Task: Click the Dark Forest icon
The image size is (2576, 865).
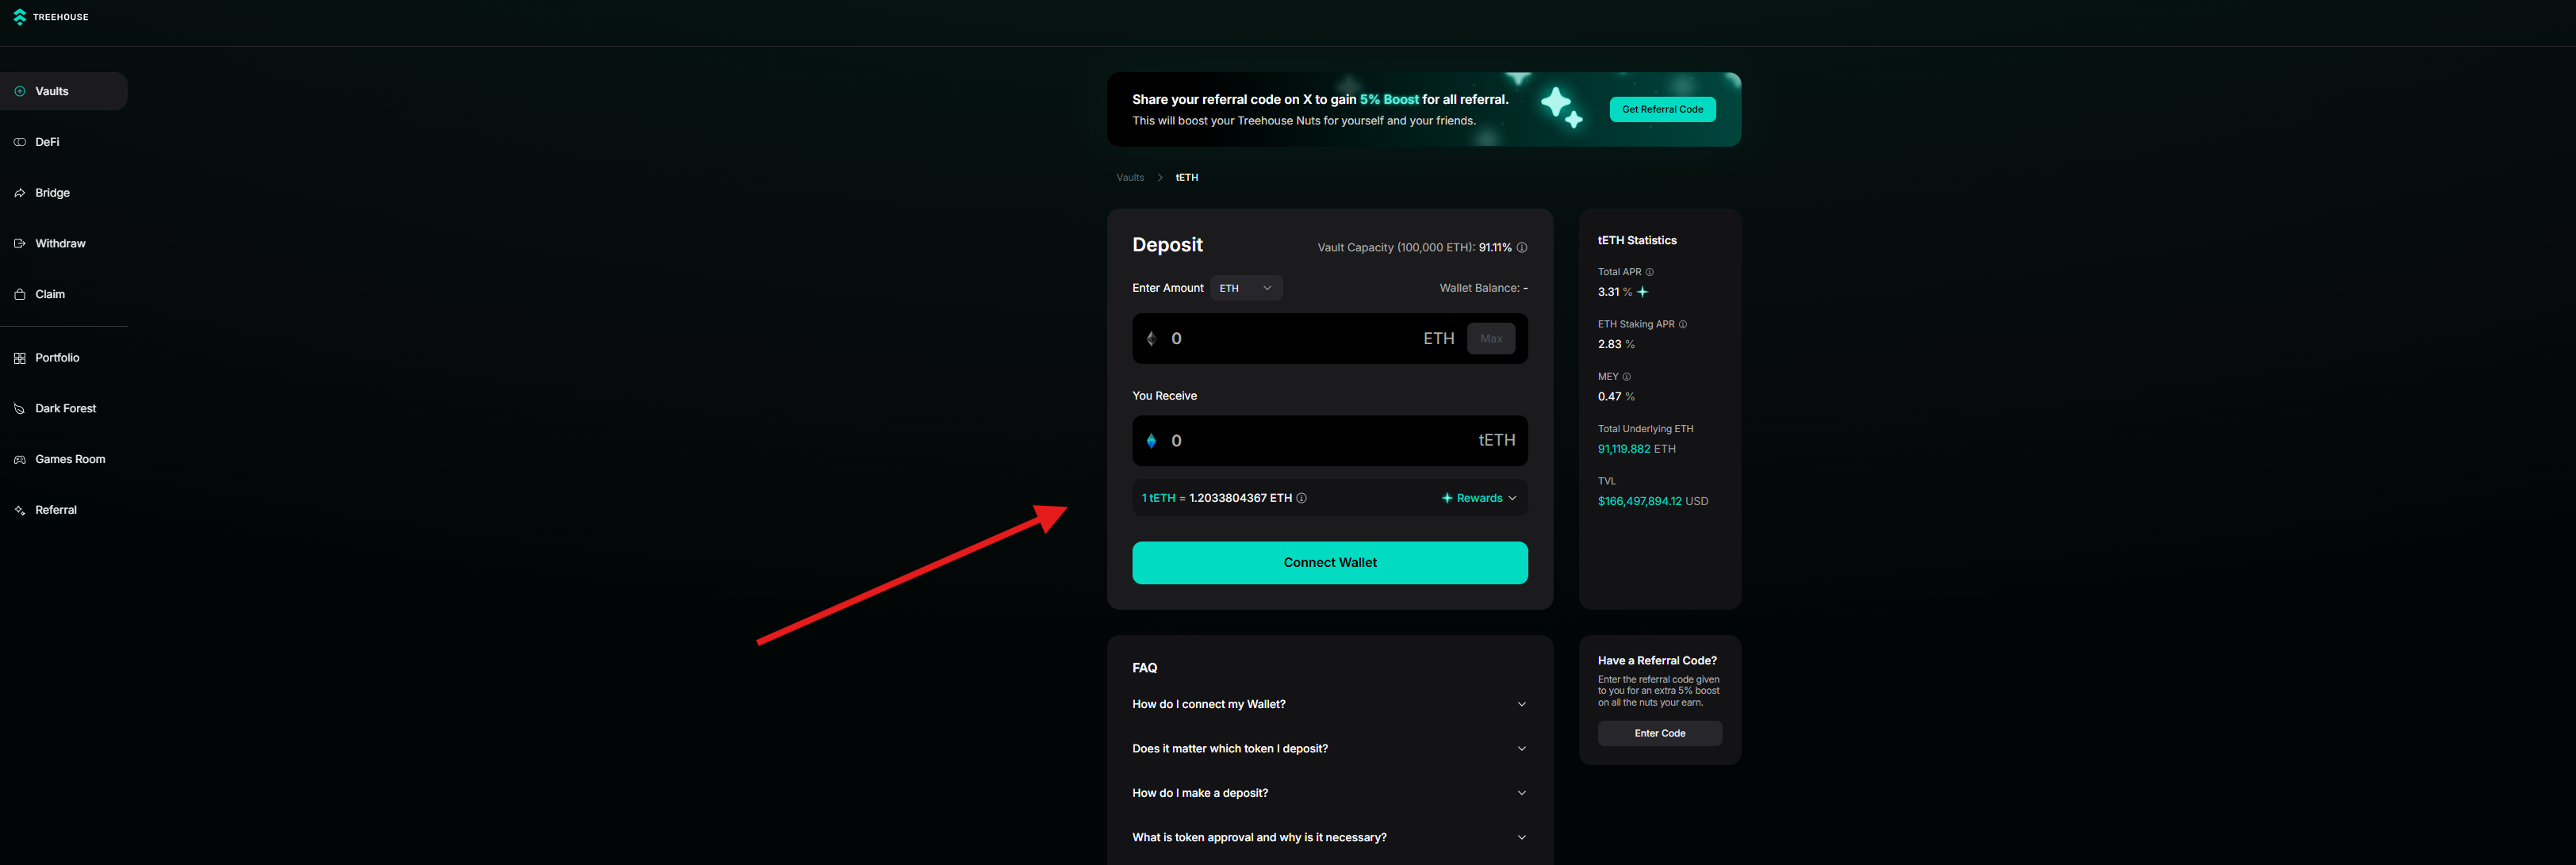Action: tap(19, 409)
